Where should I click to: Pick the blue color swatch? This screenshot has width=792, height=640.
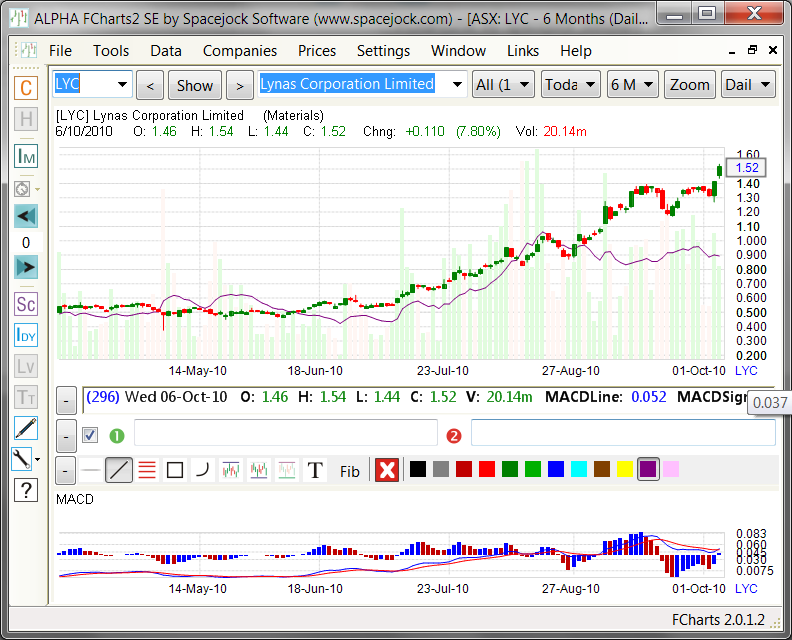click(556, 469)
